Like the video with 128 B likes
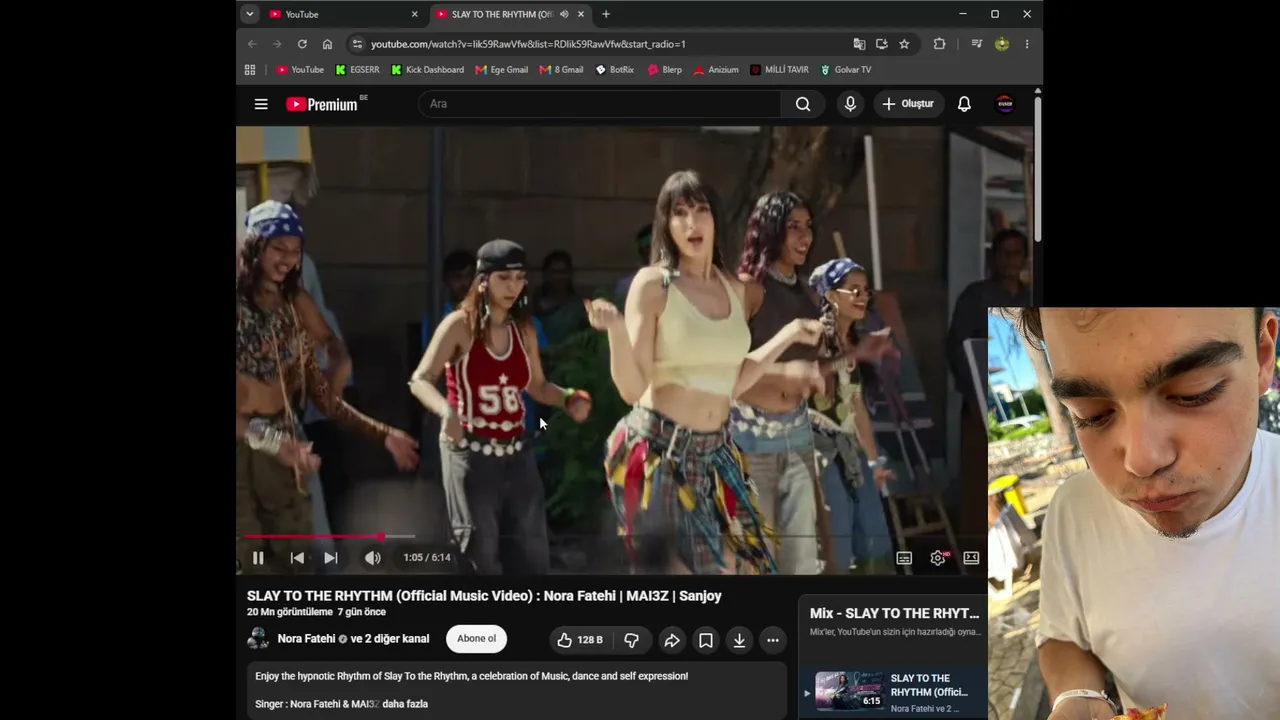 click(x=581, y=640)
